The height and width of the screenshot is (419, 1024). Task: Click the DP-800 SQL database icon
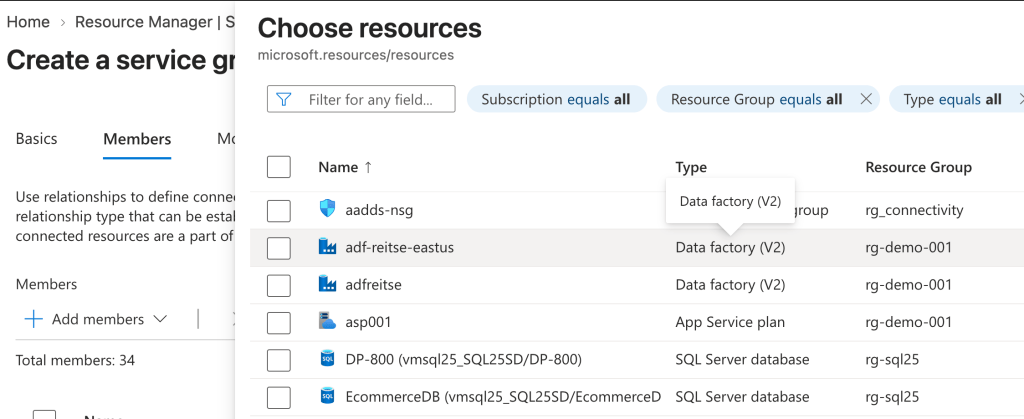pos(327,358)
